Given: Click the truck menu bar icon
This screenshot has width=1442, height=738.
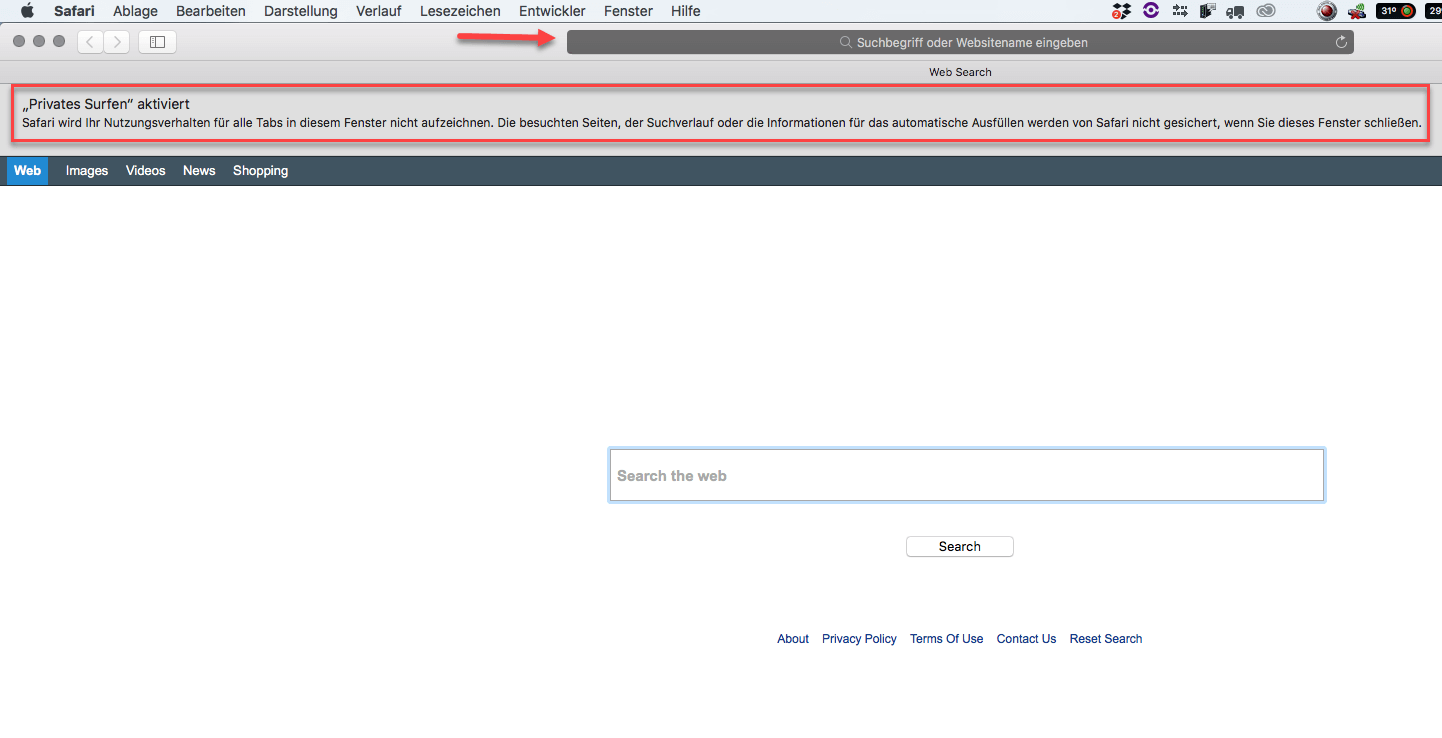Looking at the screenshot, I should pos(1236,12).
